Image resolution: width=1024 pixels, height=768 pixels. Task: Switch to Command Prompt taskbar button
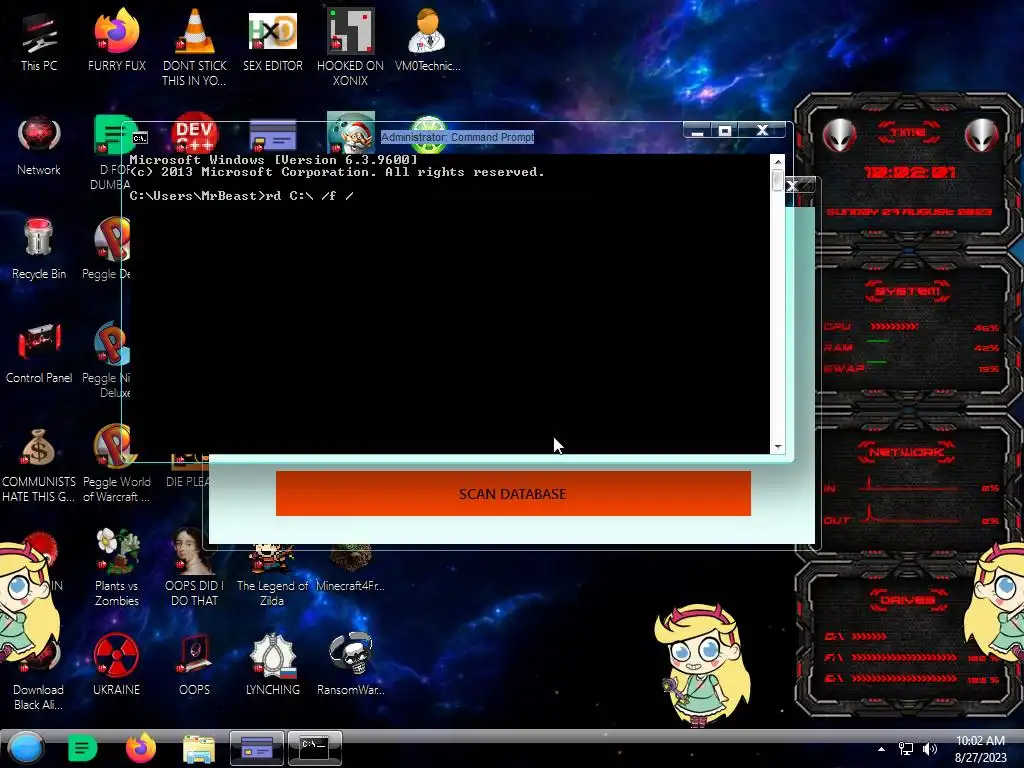point(315,748)
